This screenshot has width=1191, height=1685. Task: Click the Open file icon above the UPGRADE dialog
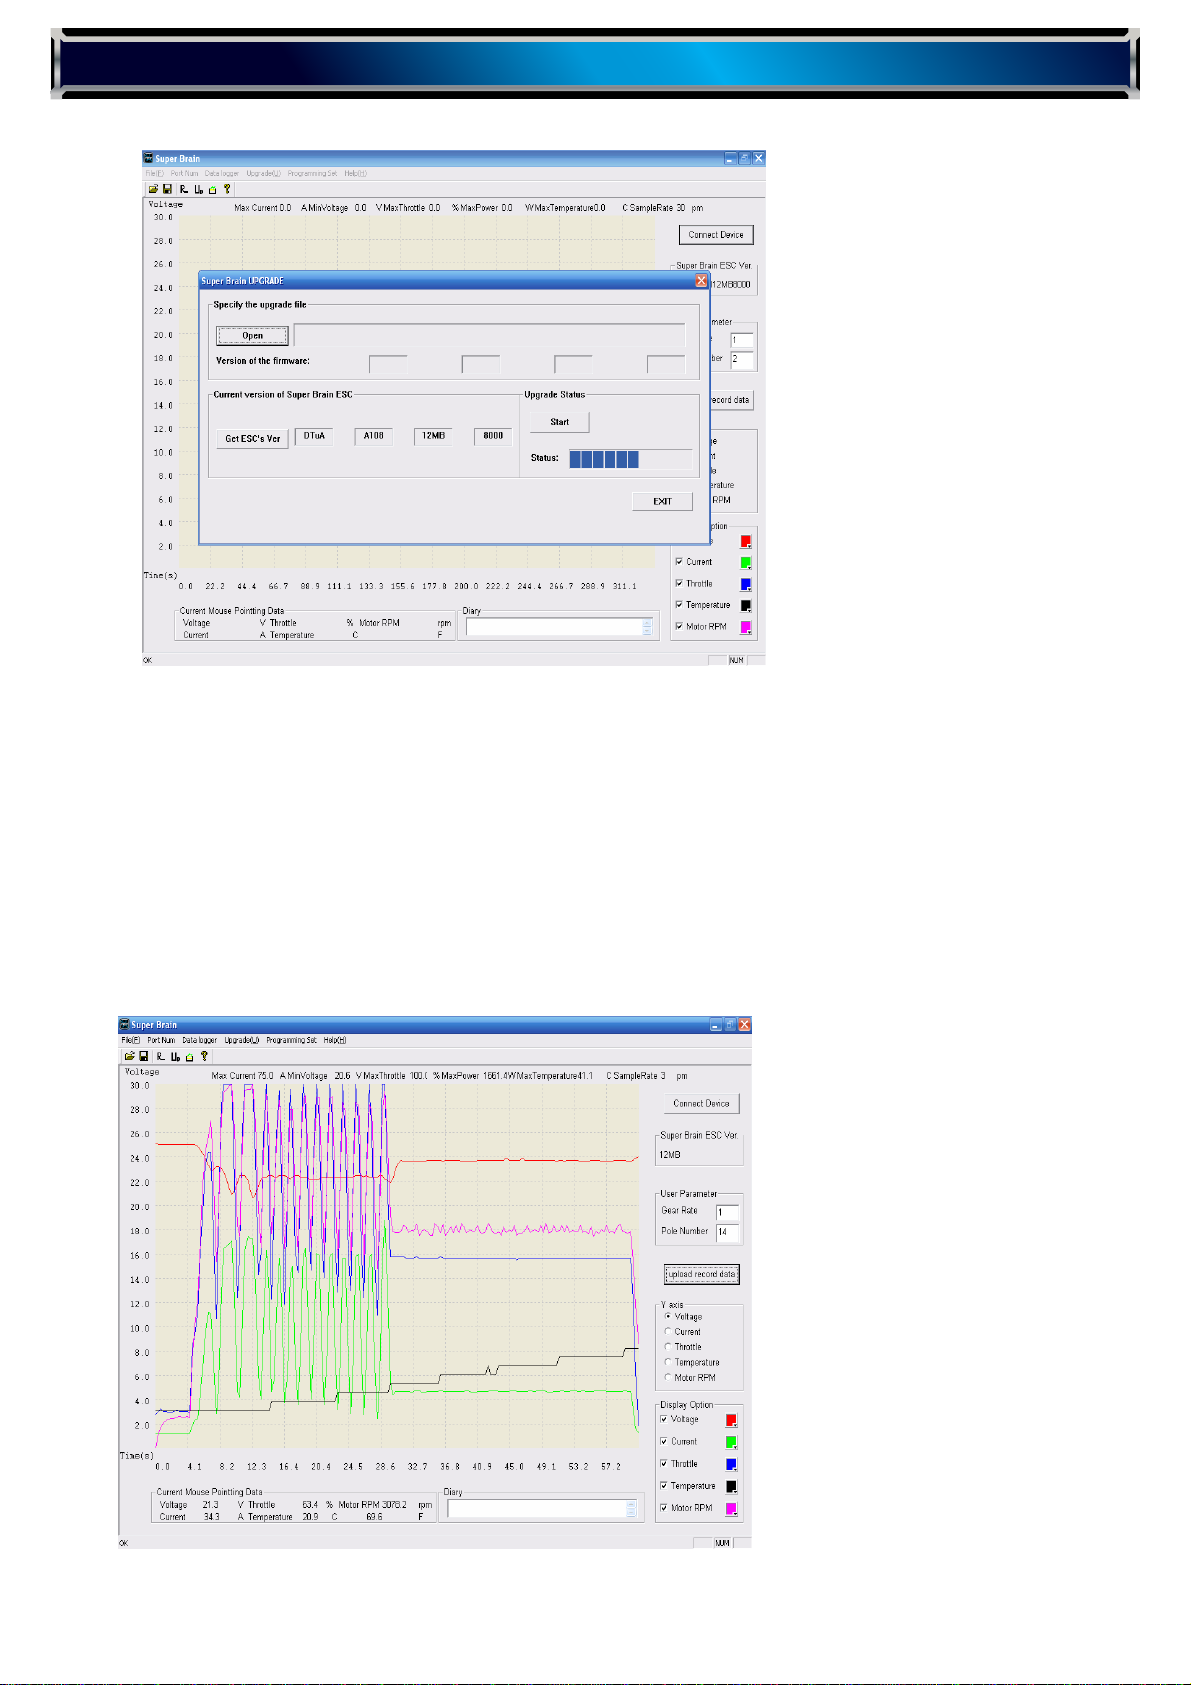tap(153, 189)
